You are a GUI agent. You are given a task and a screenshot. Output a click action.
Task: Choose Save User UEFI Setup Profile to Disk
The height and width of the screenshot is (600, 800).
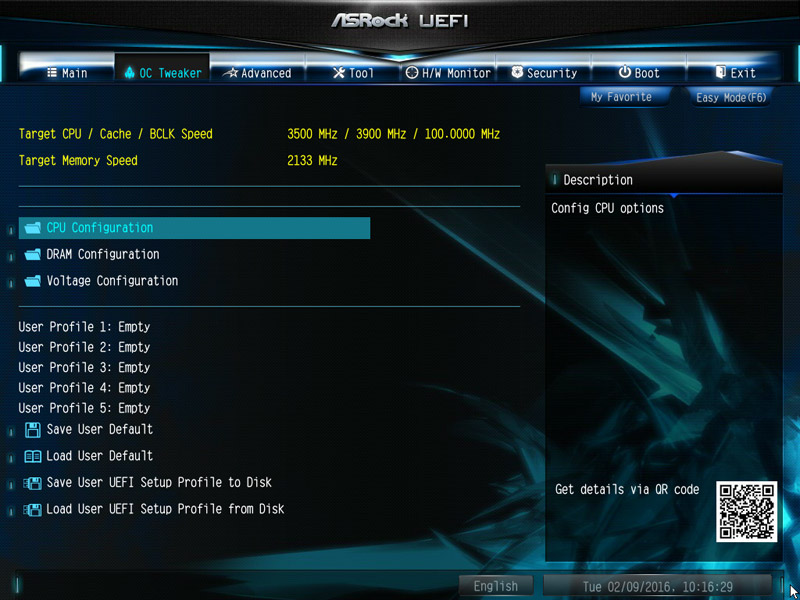[159, 483]
